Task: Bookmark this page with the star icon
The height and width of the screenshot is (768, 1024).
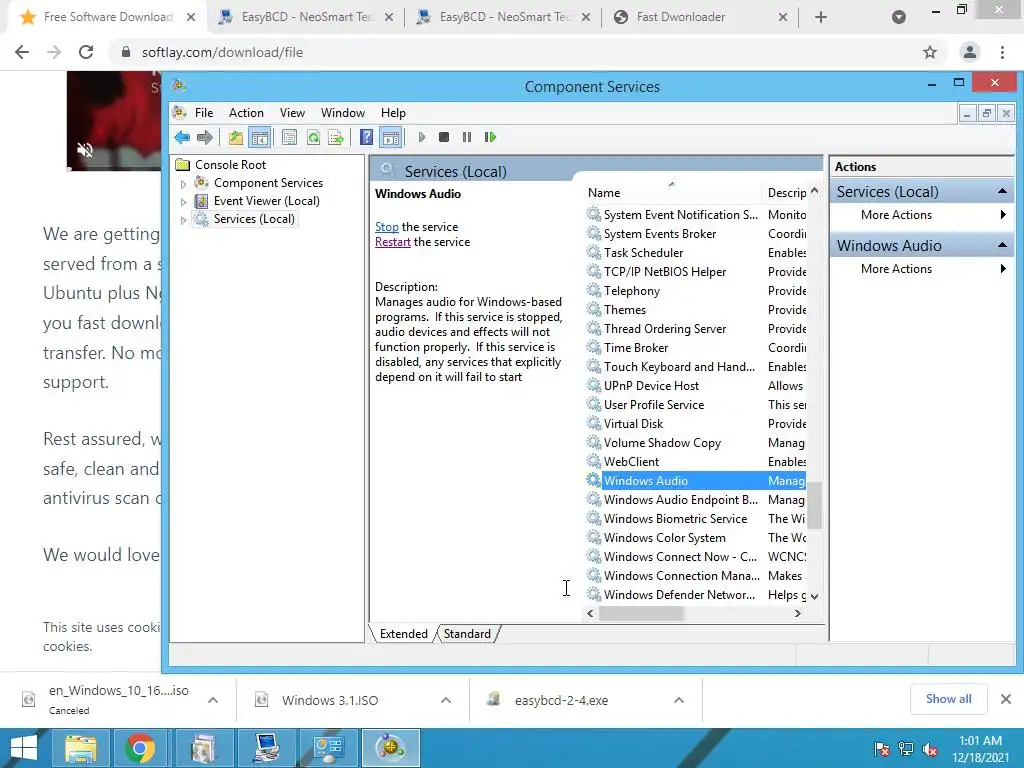Action: point(930,52)
